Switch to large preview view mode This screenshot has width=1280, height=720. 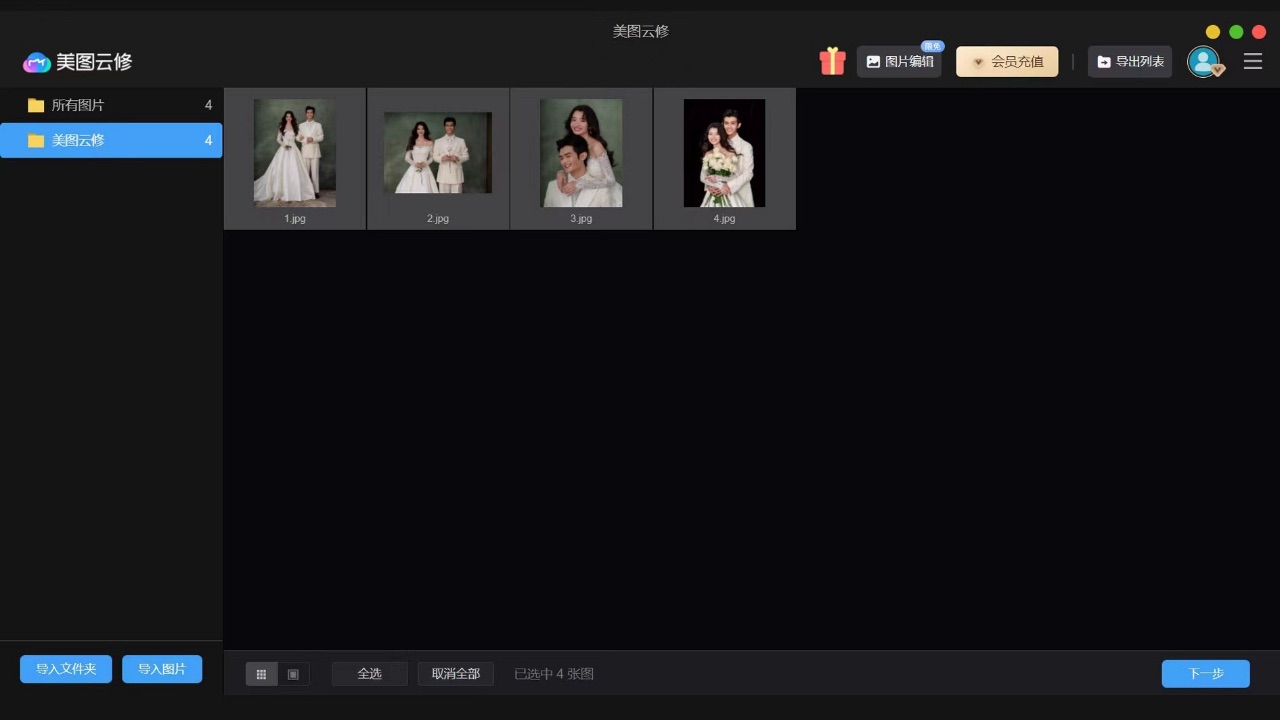click(x=292, y=673)
